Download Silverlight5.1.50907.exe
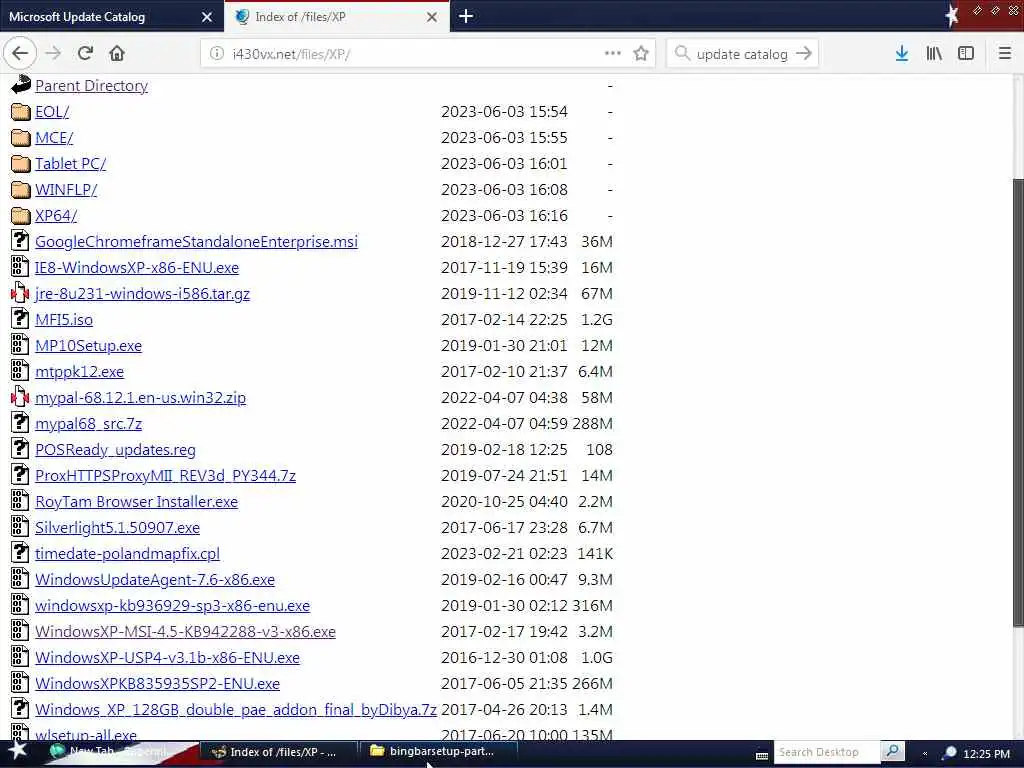 pyautogui.click(x=118, y=528)
